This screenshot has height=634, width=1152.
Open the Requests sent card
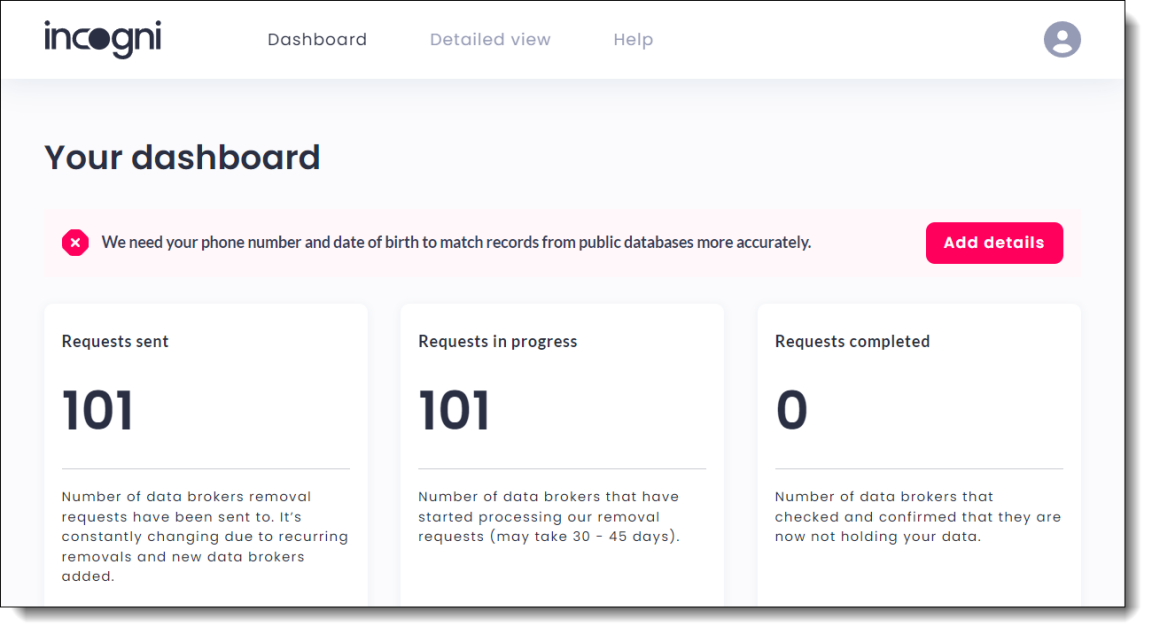pos(205,450)
